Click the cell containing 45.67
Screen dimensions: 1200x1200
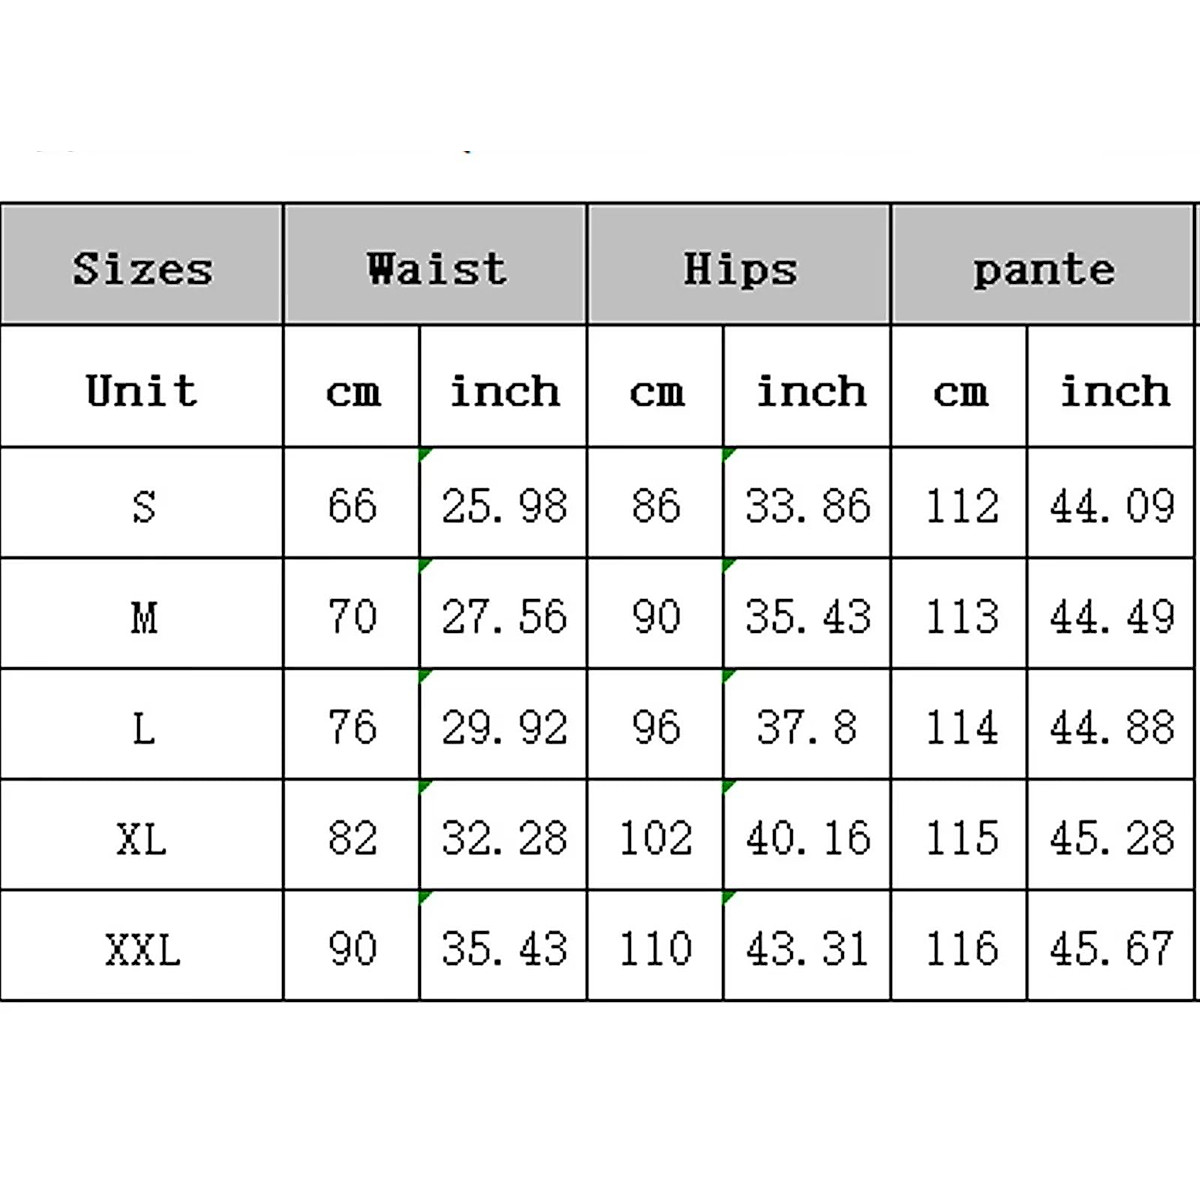point(1111,947)
